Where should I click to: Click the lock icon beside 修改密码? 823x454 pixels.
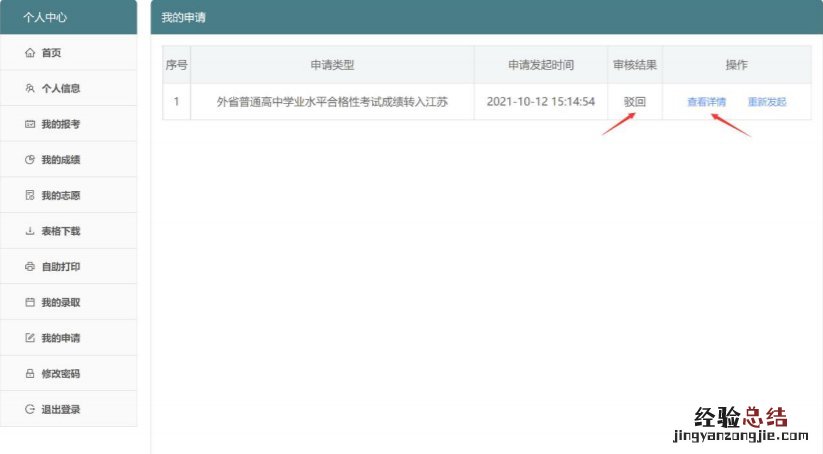point(30,374)
